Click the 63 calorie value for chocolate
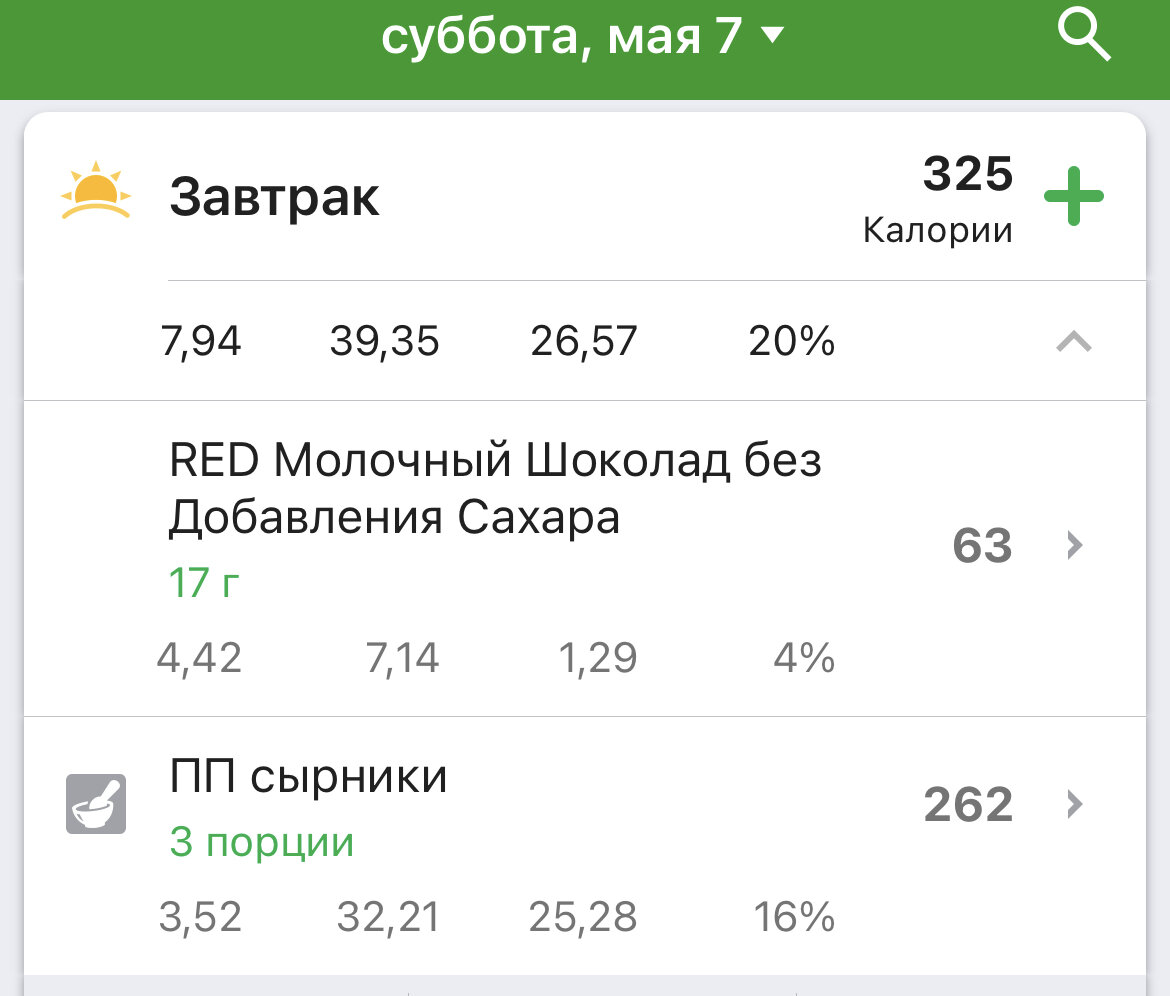The image size is (1170, 996). (x=981, y=546)
